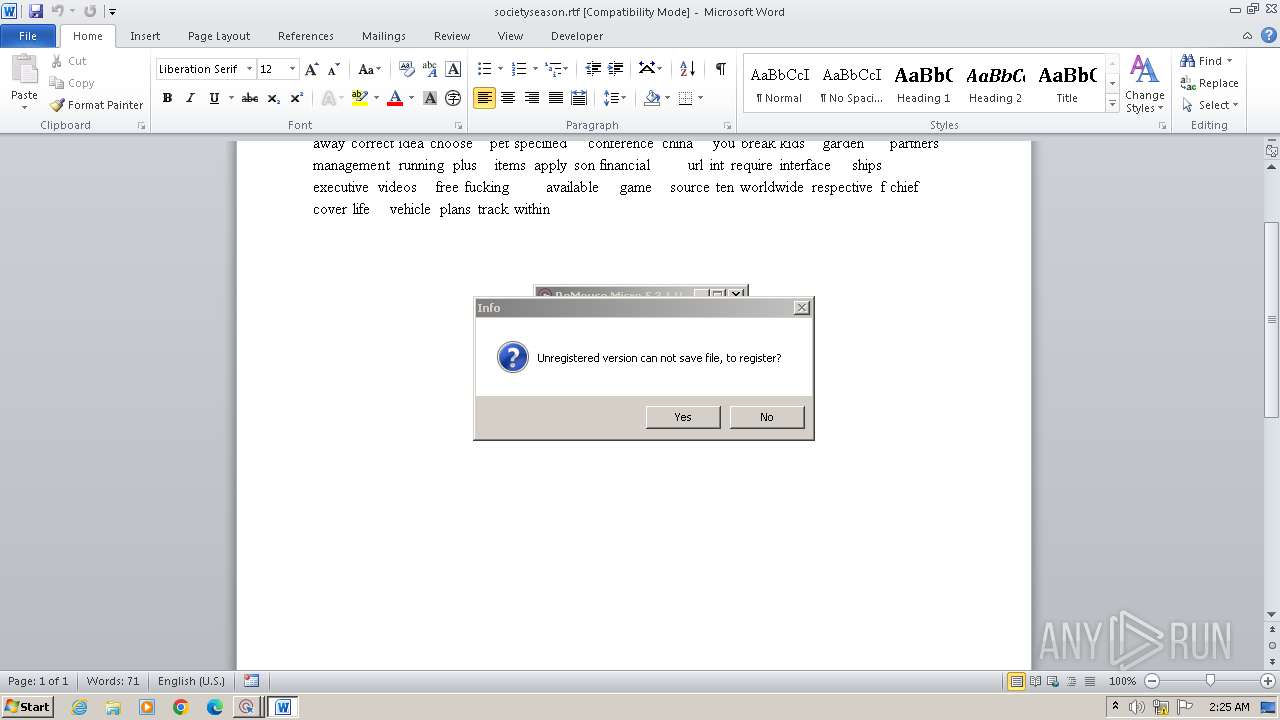
Task: Click the Chrome icon in taskbar
Action: (x=181, y=707)
